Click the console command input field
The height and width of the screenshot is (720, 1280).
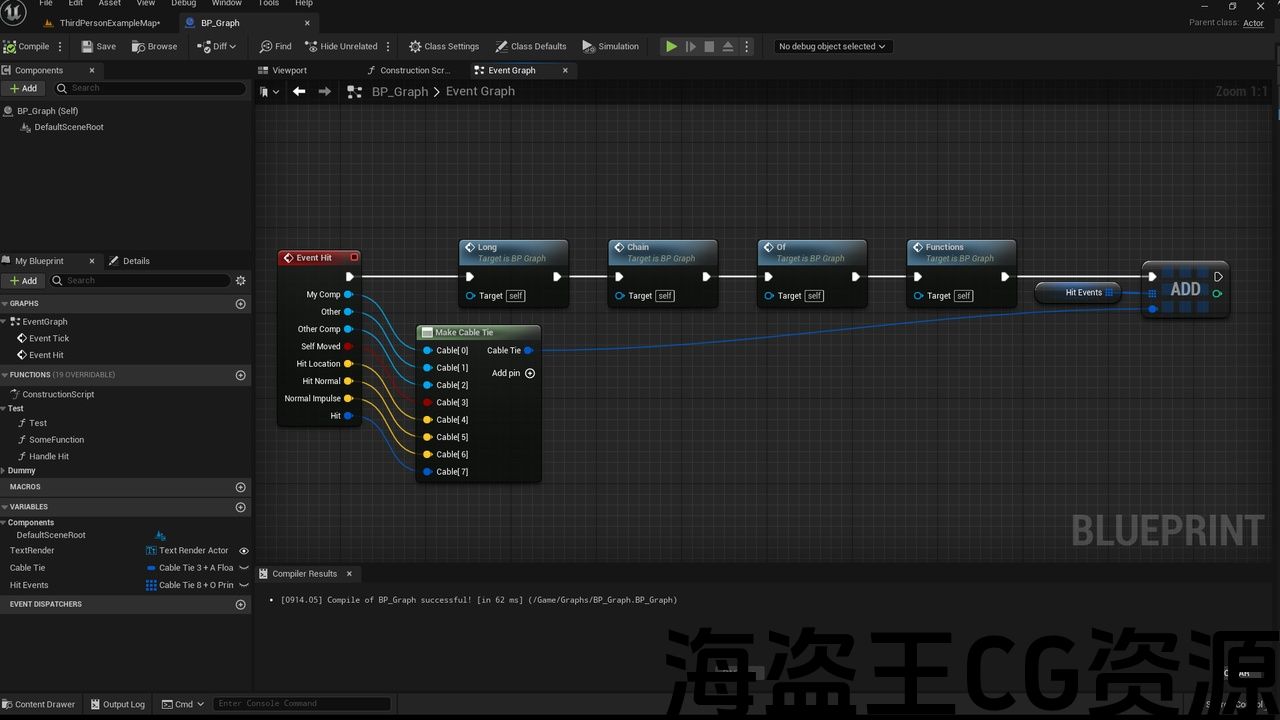coord(302,704)
